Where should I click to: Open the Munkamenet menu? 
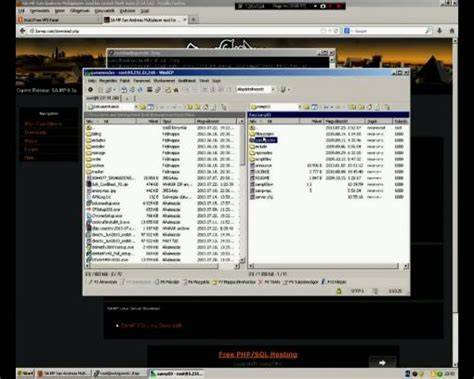tap(164, 81)
